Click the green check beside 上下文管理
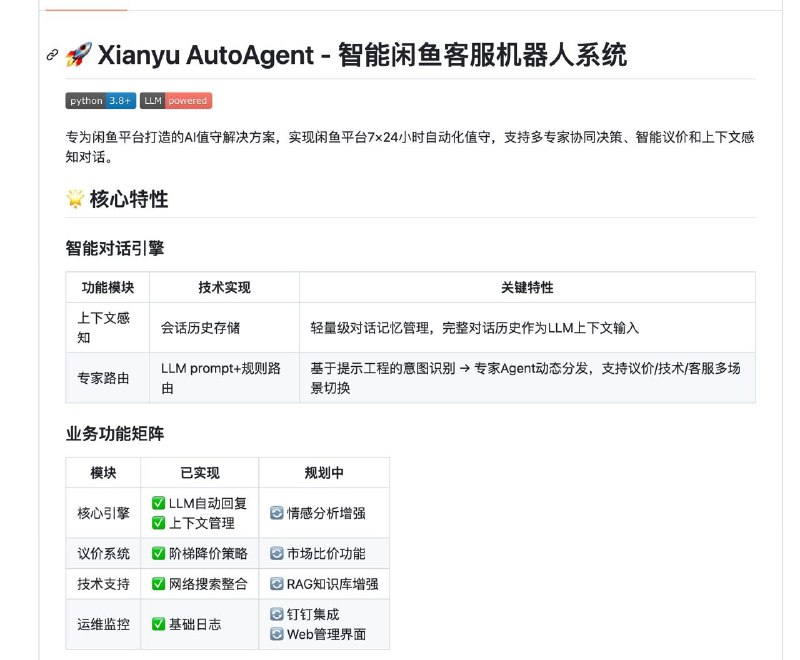Screen dimensions: 800x660 pos(159,523)
